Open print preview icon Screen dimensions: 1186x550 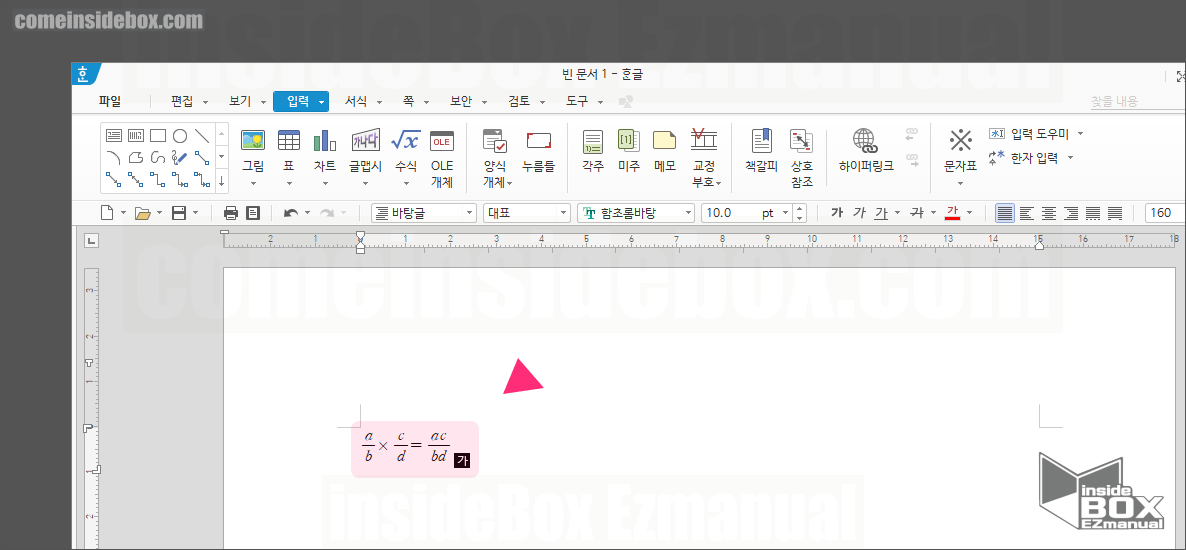tap(253, 213)
